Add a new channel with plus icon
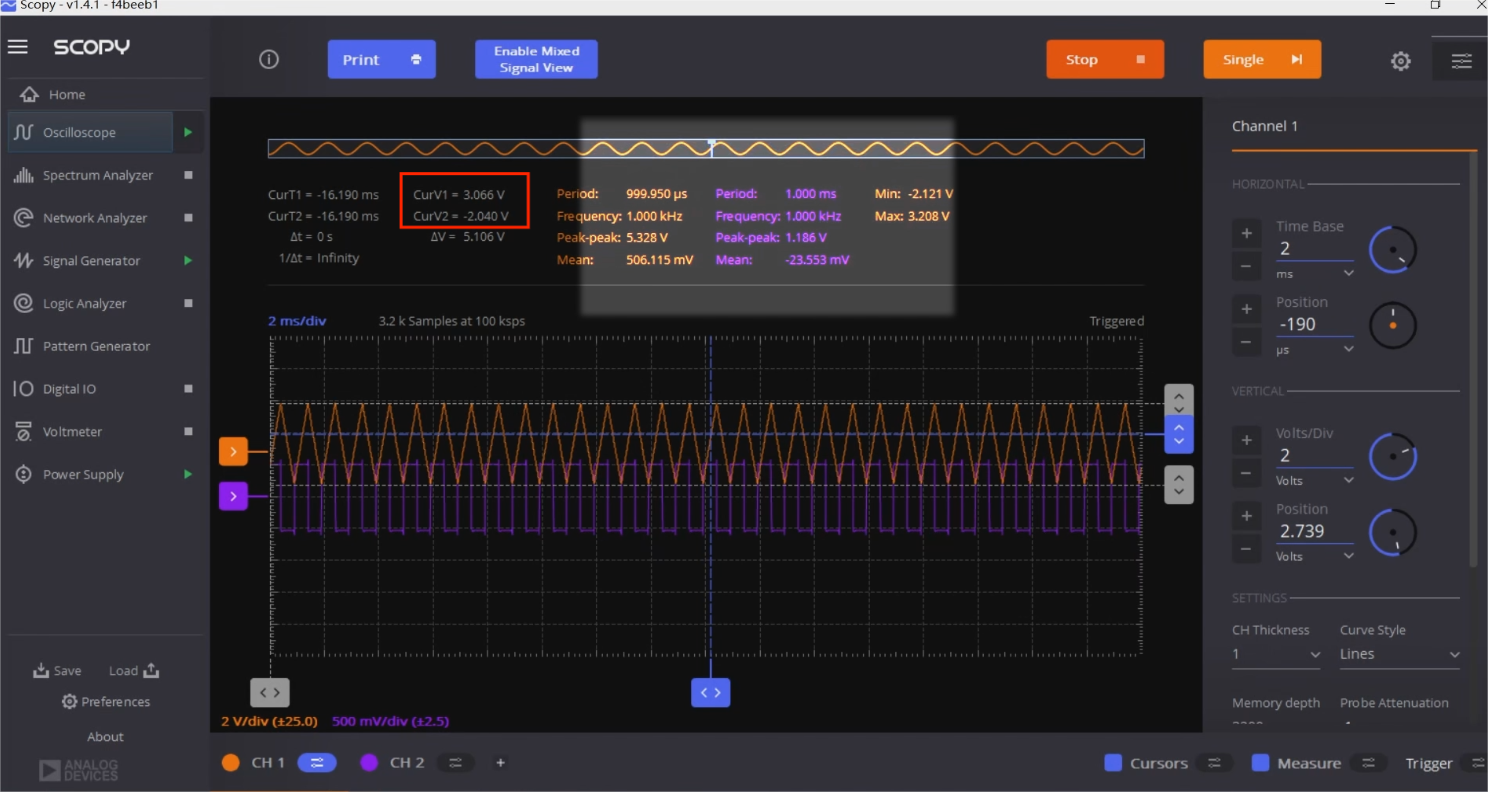This screenshot has height=792, width=1488. [x=500, y=762]
